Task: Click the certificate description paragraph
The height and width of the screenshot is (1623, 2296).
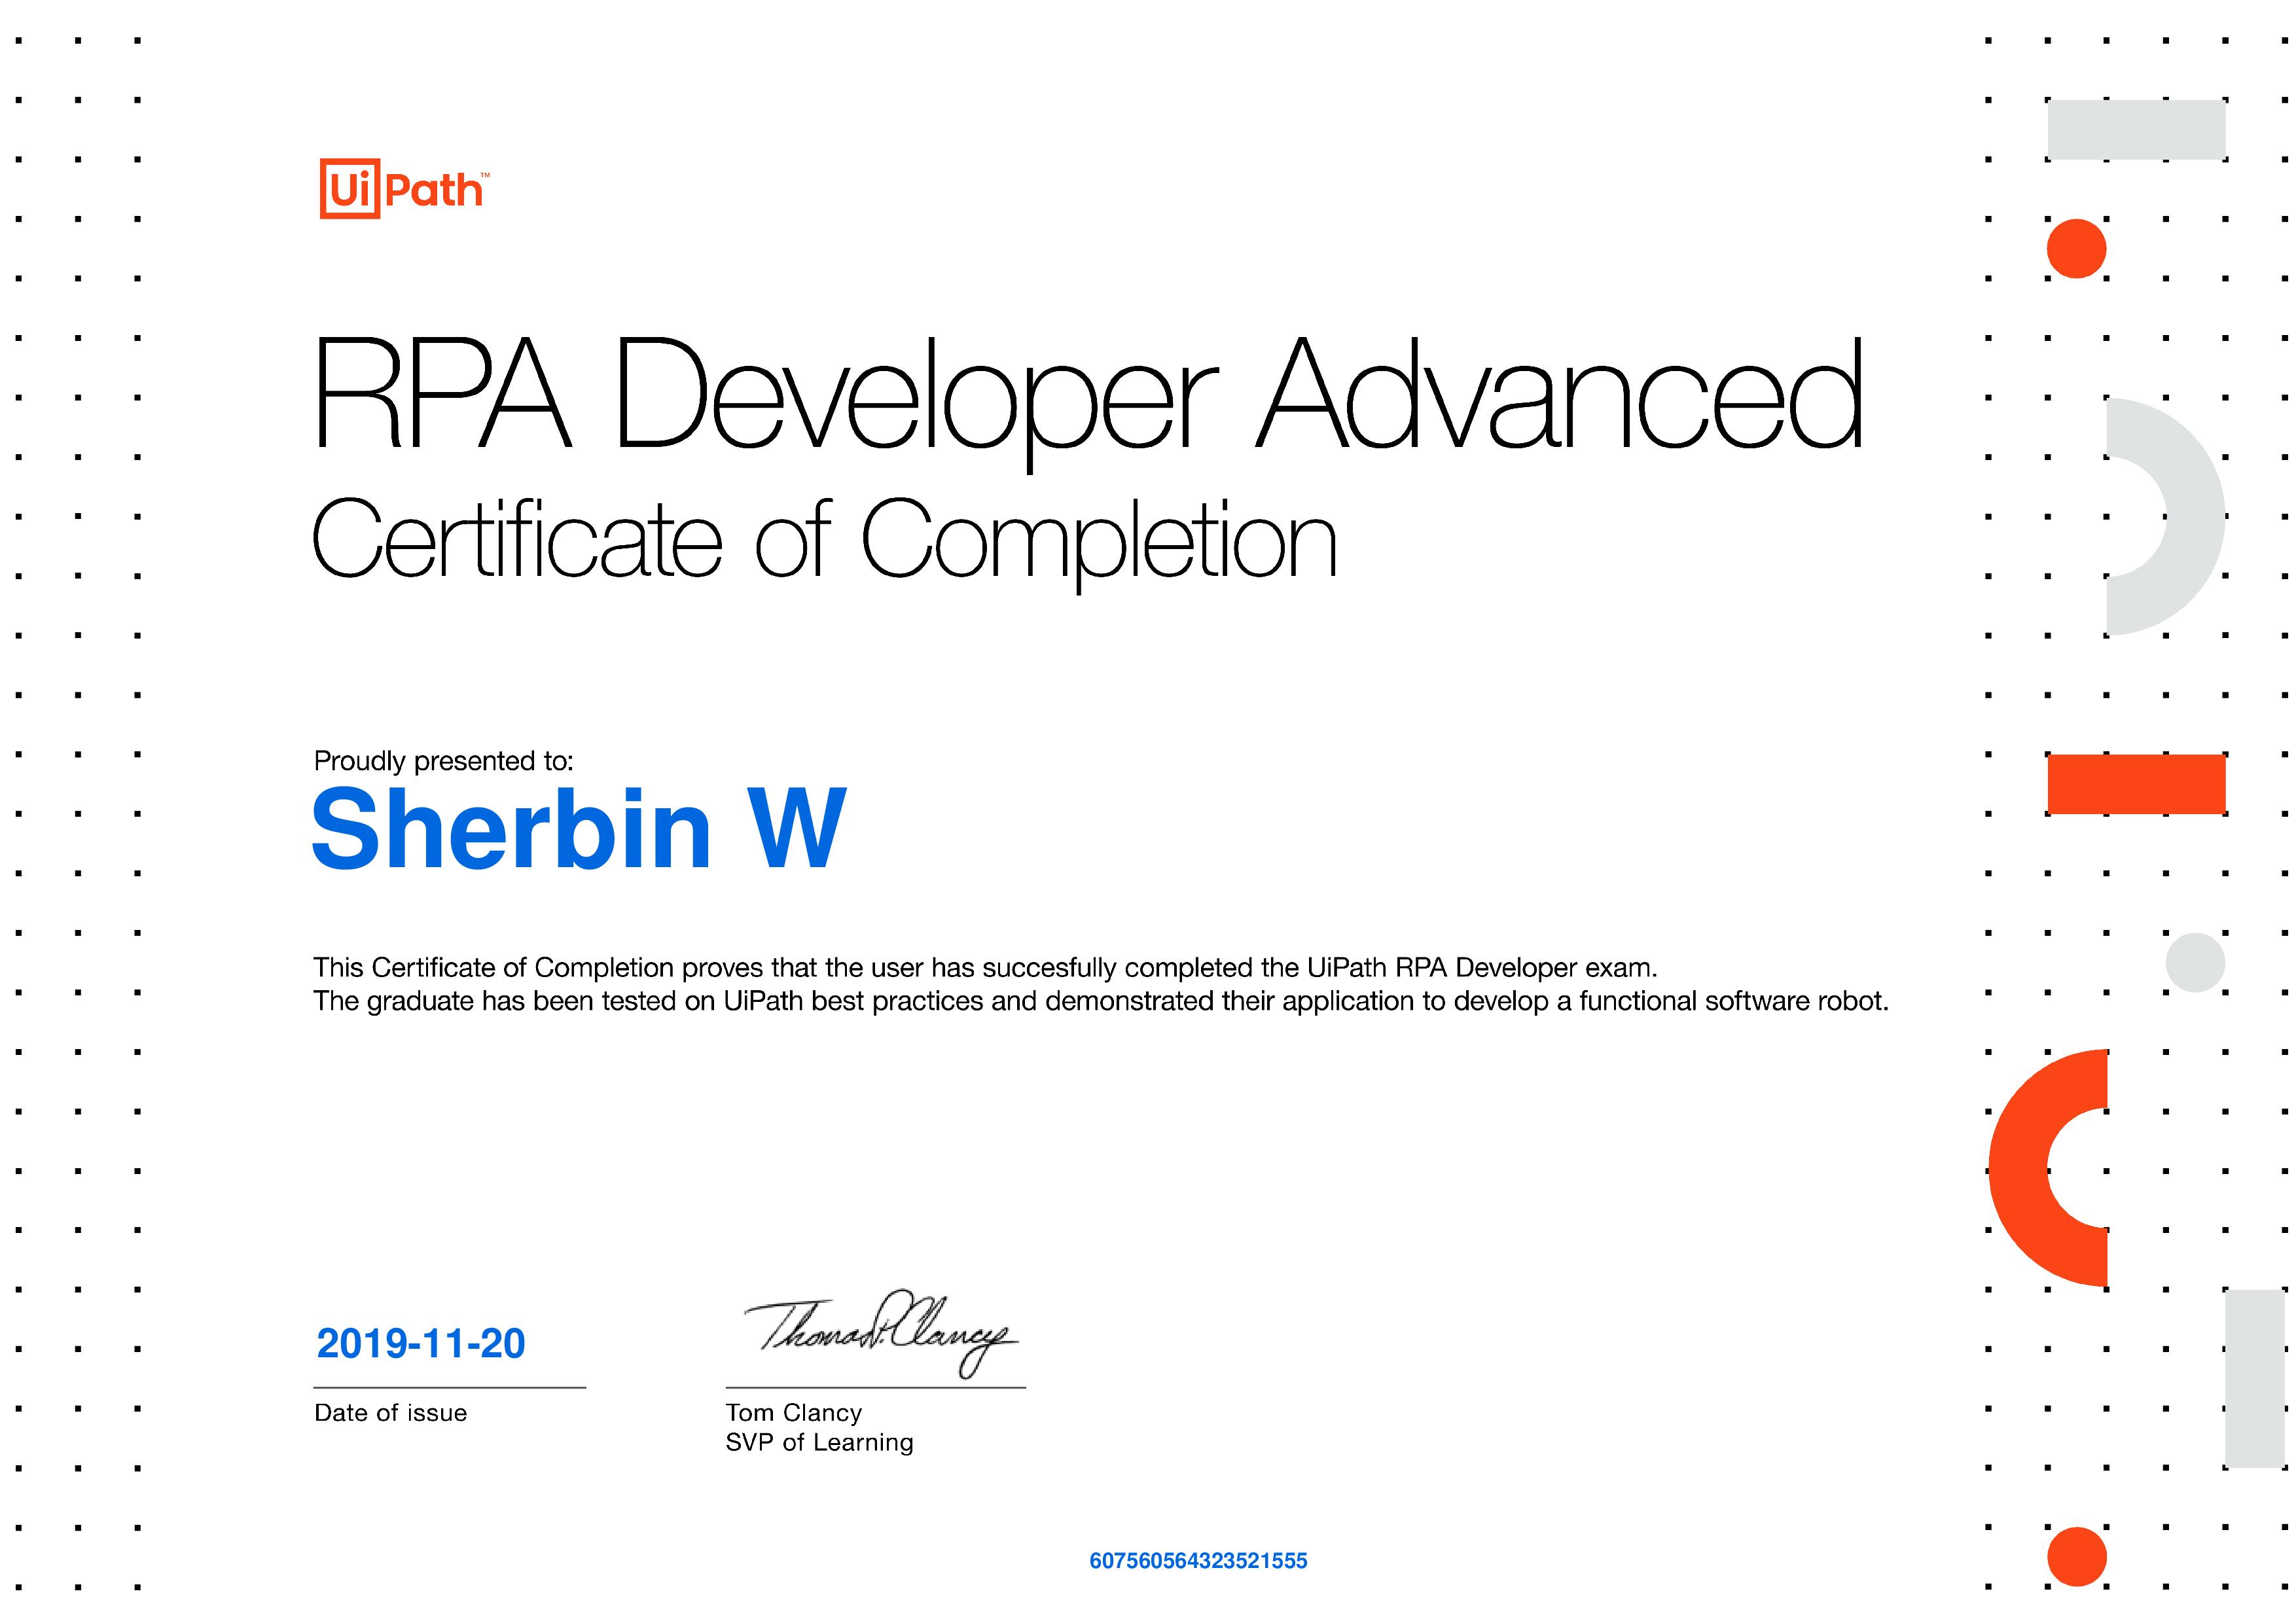Action: pyautogui.click(x=1100, y=984)
